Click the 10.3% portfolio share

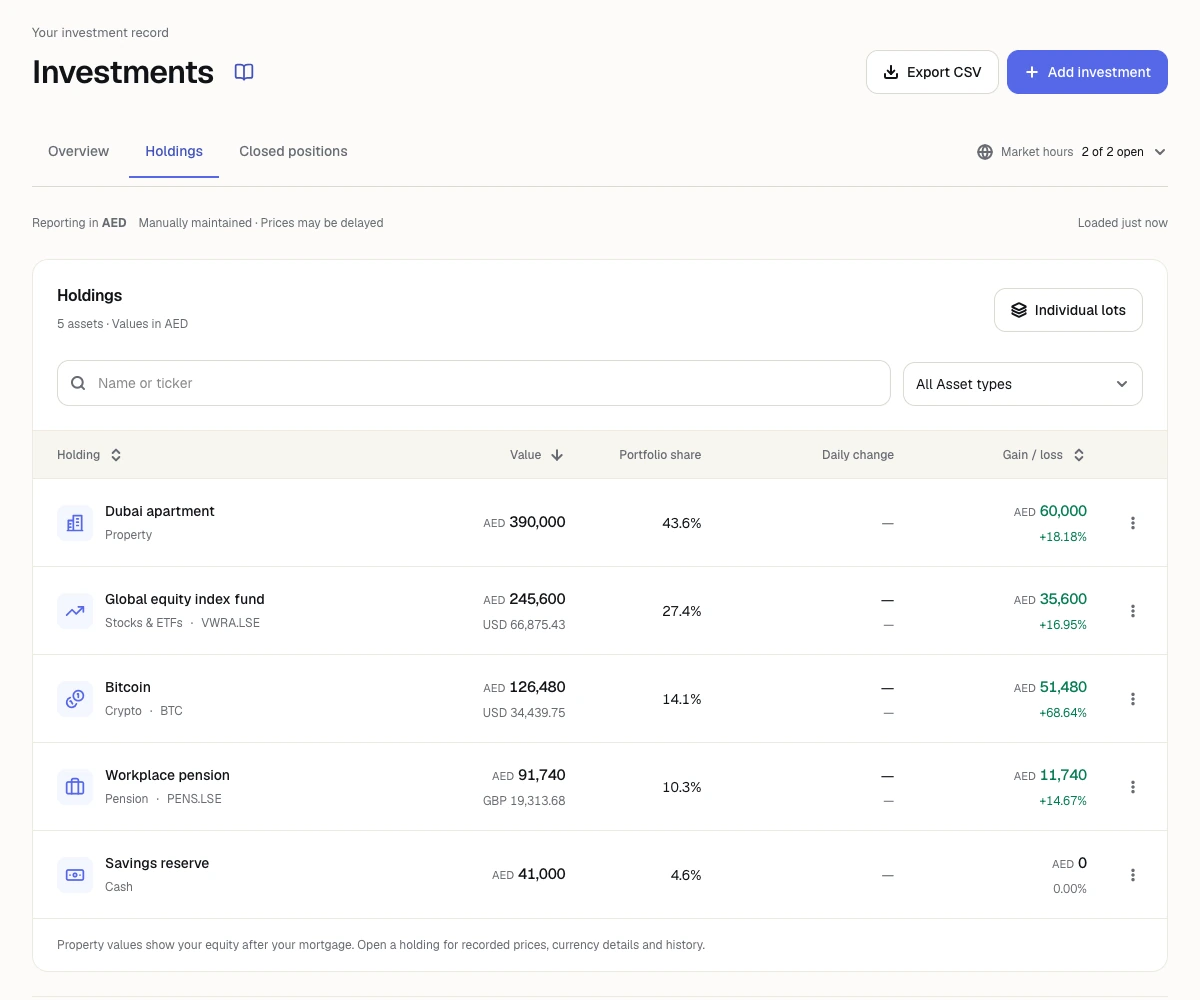pos(682,787)
